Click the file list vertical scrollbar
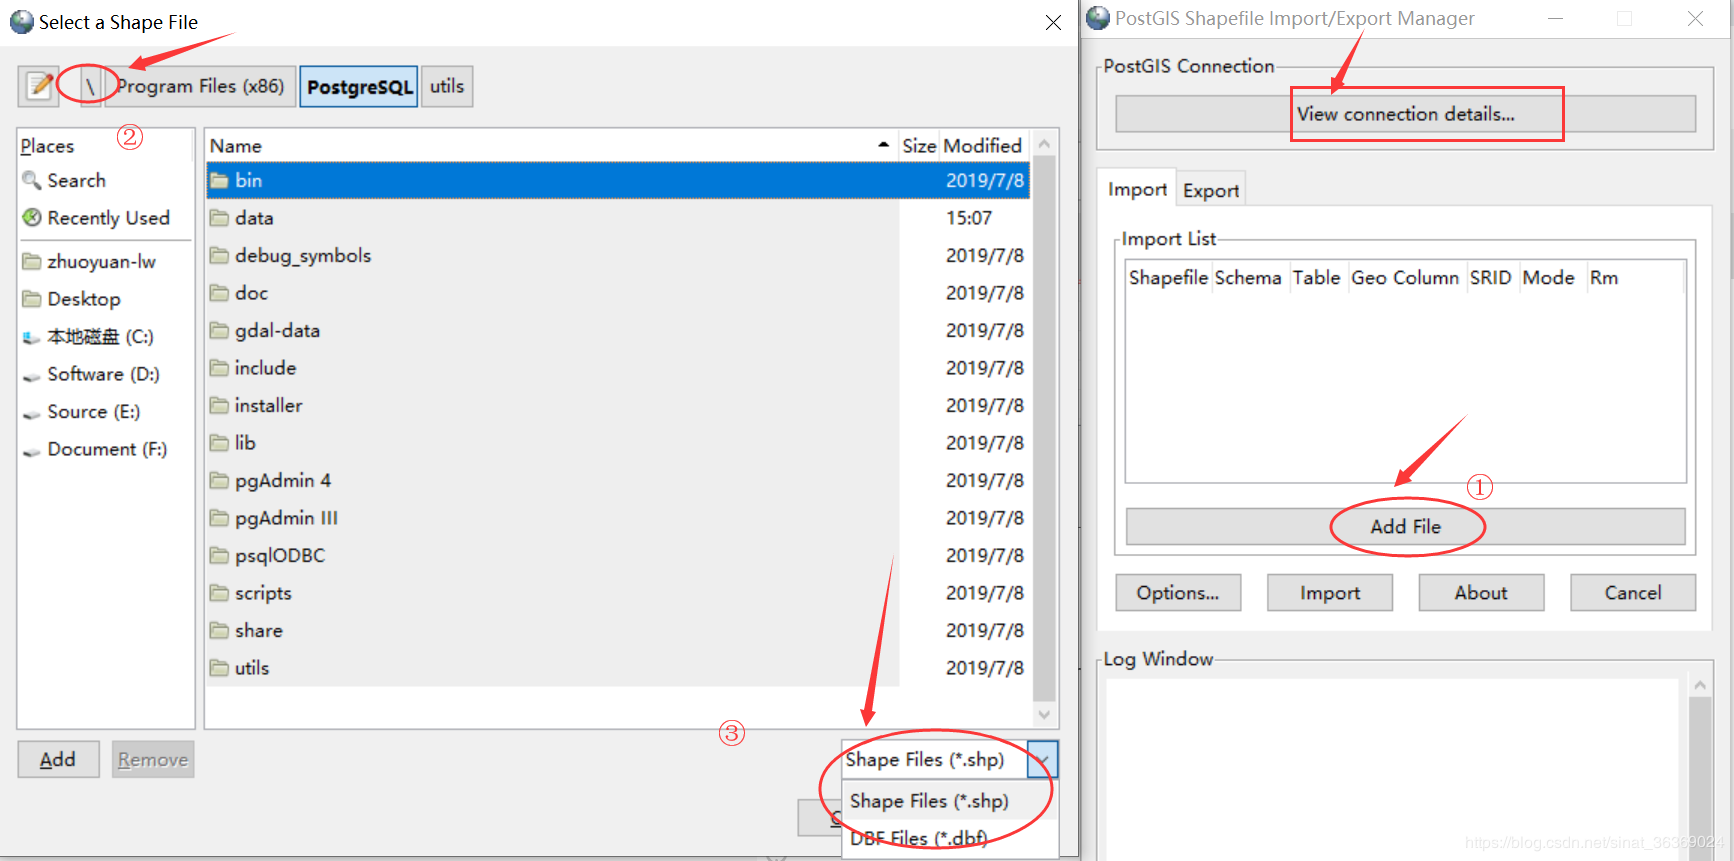The image size is (1734, 861). point(1044,430)
